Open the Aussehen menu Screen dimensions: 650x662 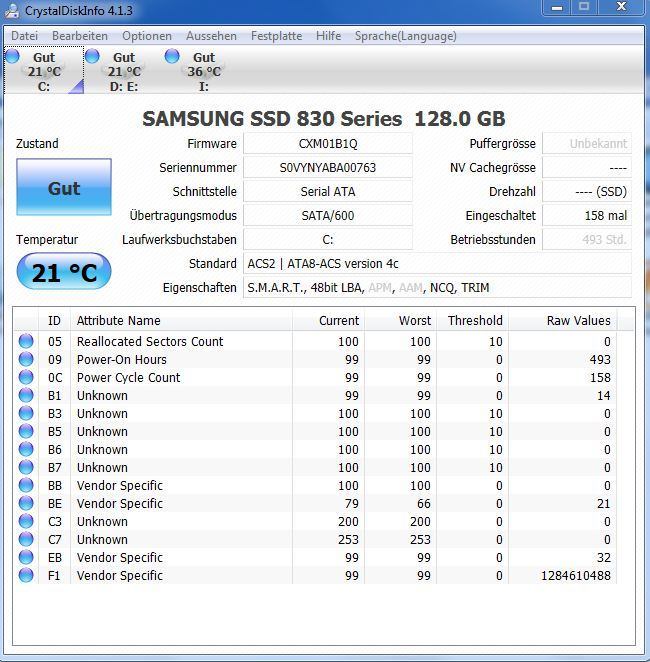[x=211, y=36]
